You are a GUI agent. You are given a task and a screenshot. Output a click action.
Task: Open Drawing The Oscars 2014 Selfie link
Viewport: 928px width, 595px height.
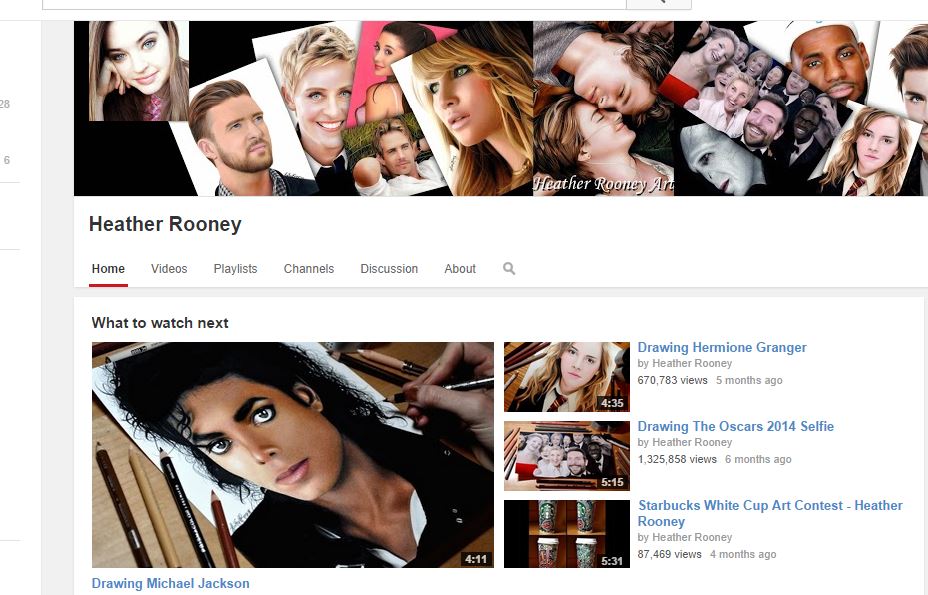pos(736,426)
